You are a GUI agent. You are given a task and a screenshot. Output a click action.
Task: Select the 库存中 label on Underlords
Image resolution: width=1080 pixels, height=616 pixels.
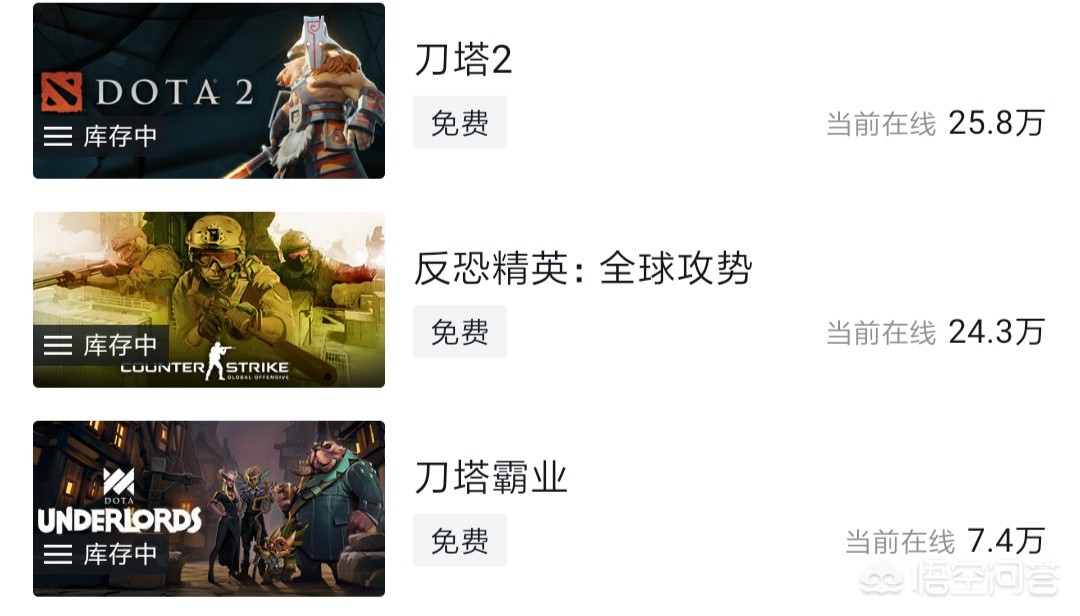pos(121,554)
